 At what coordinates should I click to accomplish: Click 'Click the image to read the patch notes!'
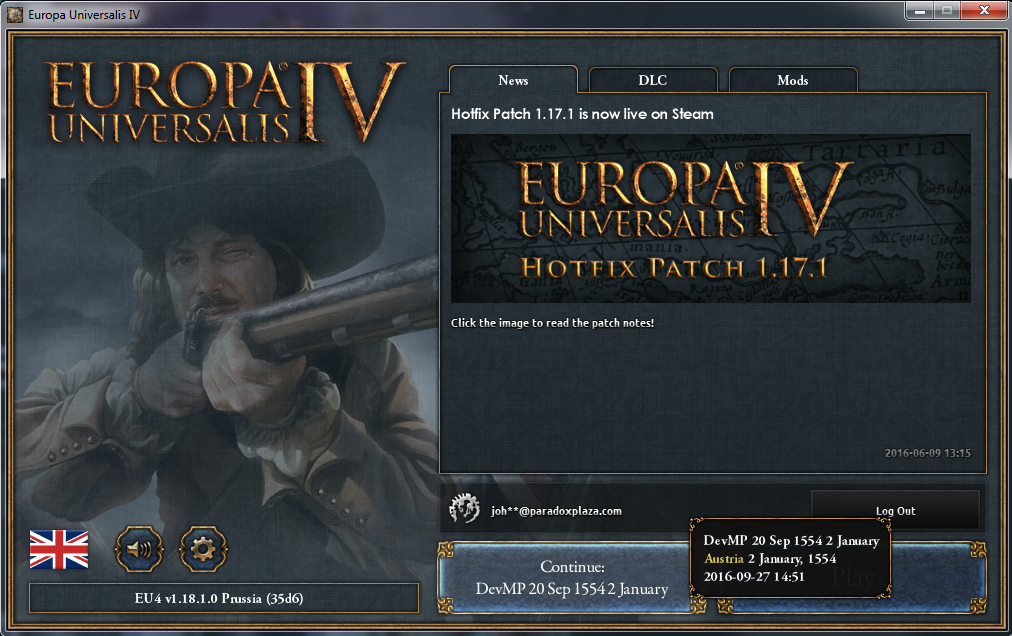552,323
